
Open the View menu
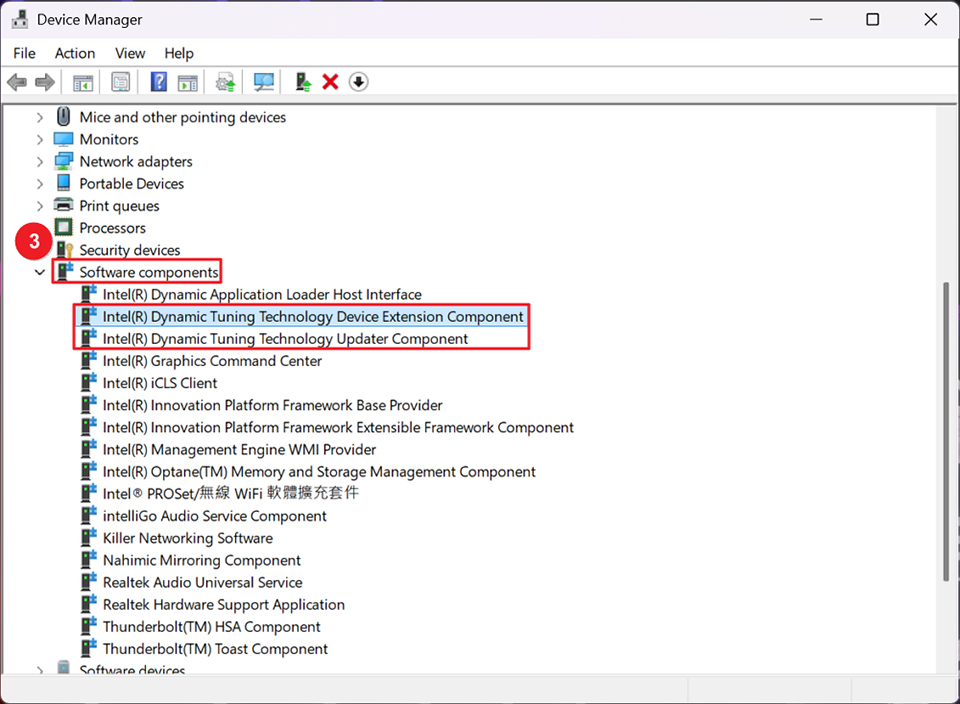click(130, 53)
